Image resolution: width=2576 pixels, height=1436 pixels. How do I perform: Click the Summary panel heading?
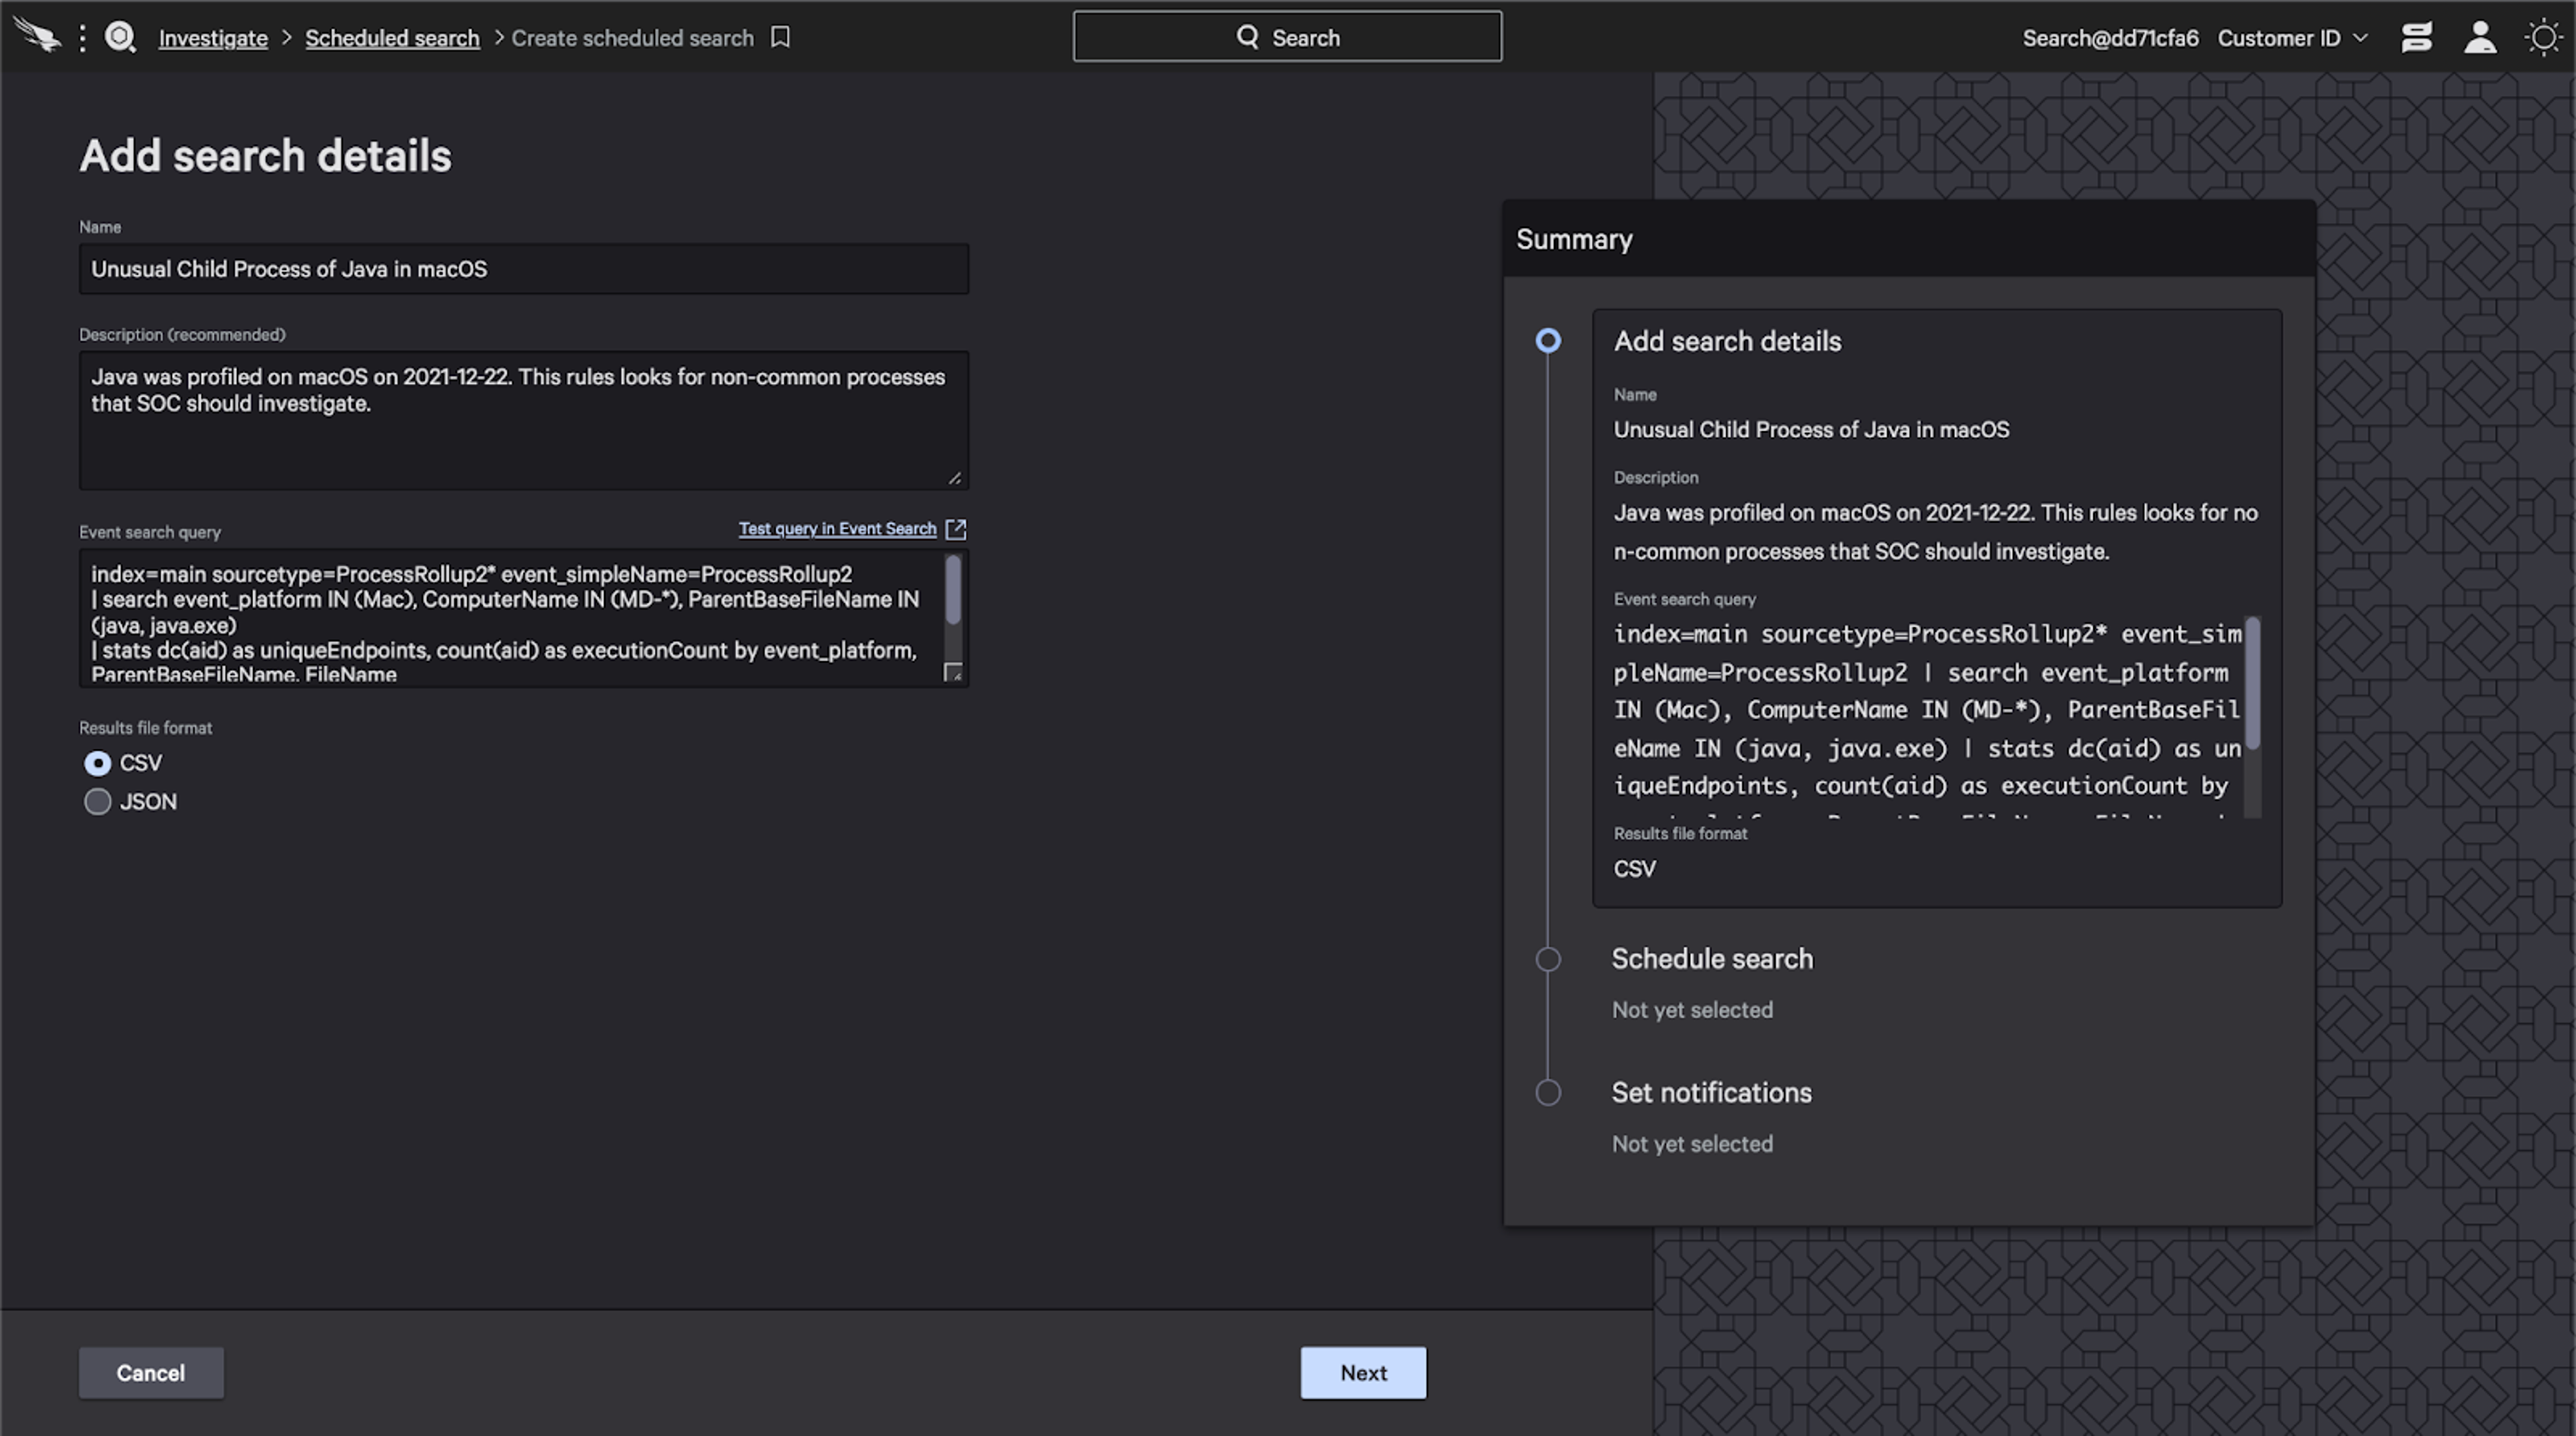point(1574,239)
